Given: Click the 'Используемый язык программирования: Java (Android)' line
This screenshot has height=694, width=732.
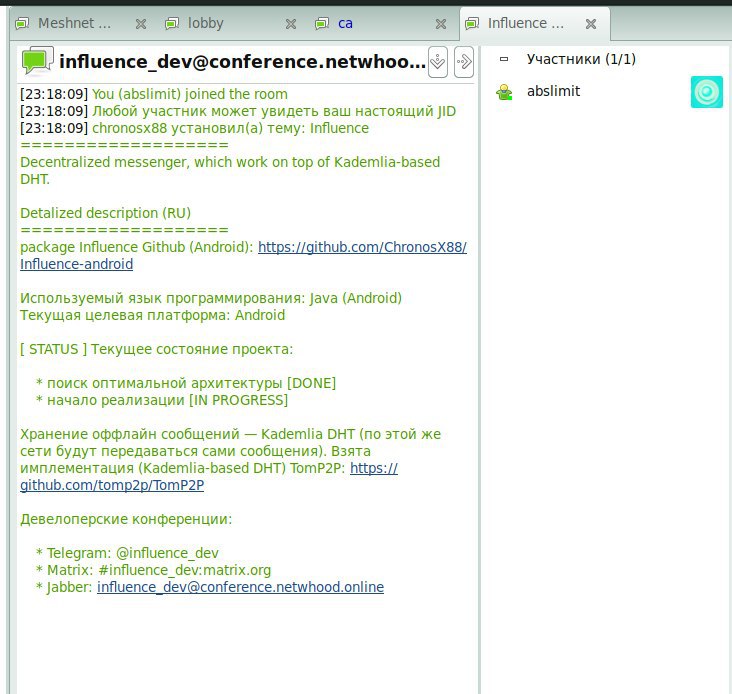Looking at the screenshot, I should tap(211, 298).
